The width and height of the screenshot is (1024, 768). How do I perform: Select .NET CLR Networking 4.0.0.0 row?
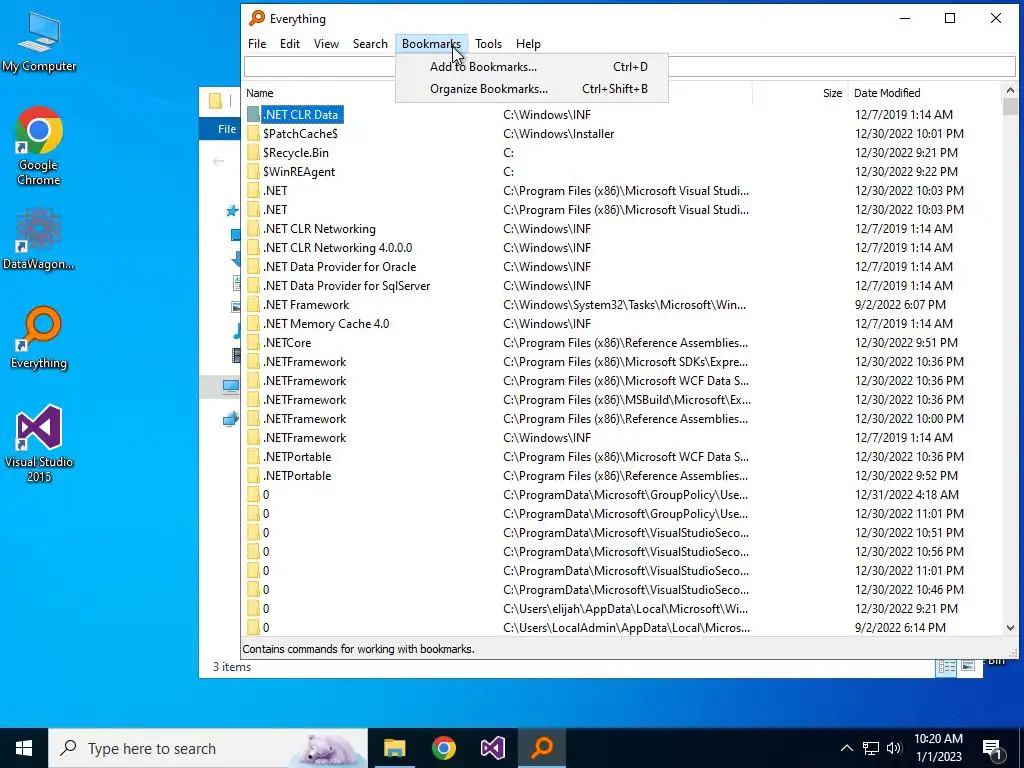[623, 248]
